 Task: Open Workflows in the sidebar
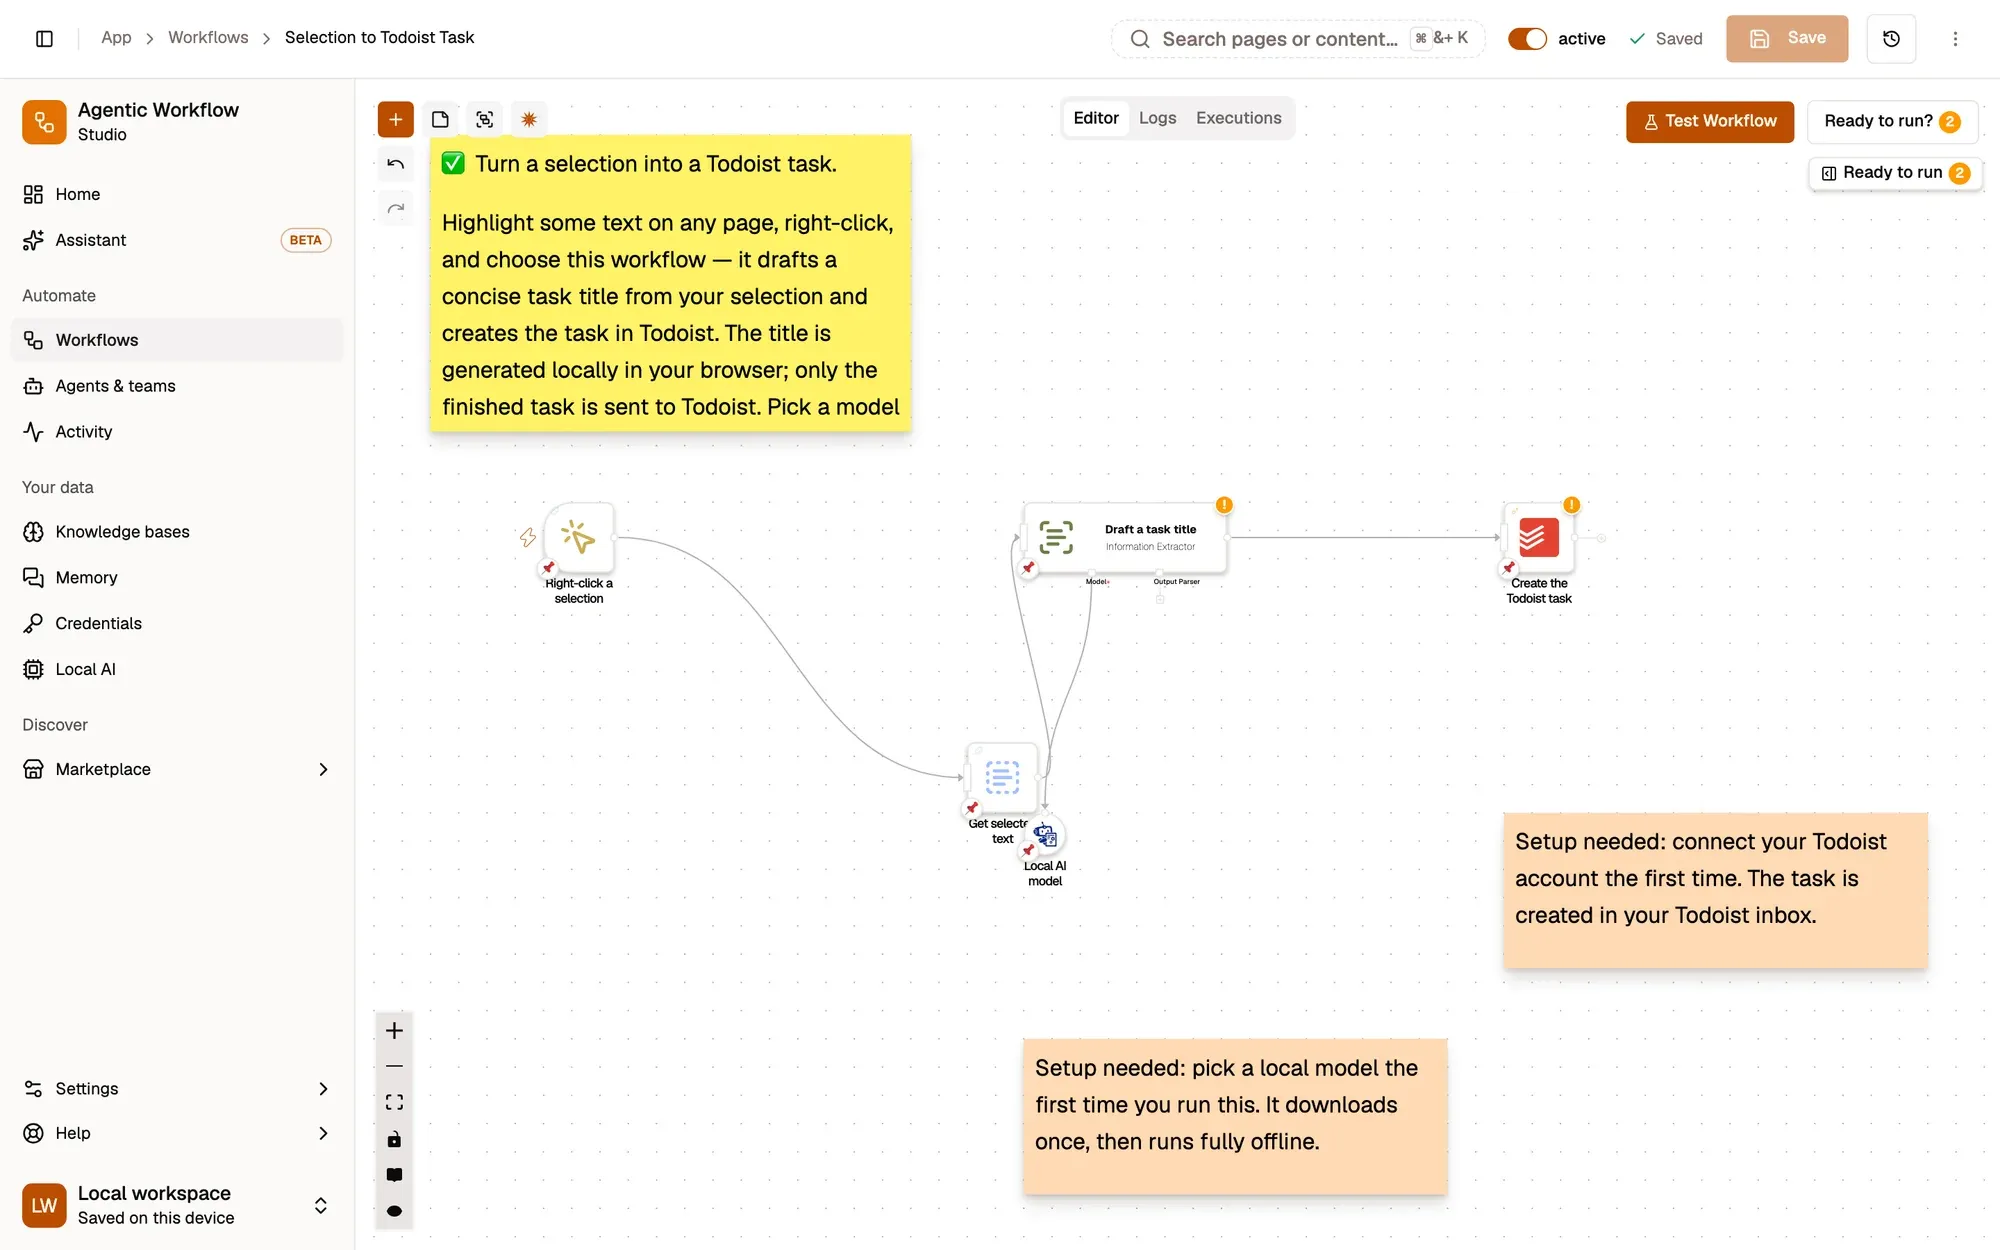[x=177, y=340]
